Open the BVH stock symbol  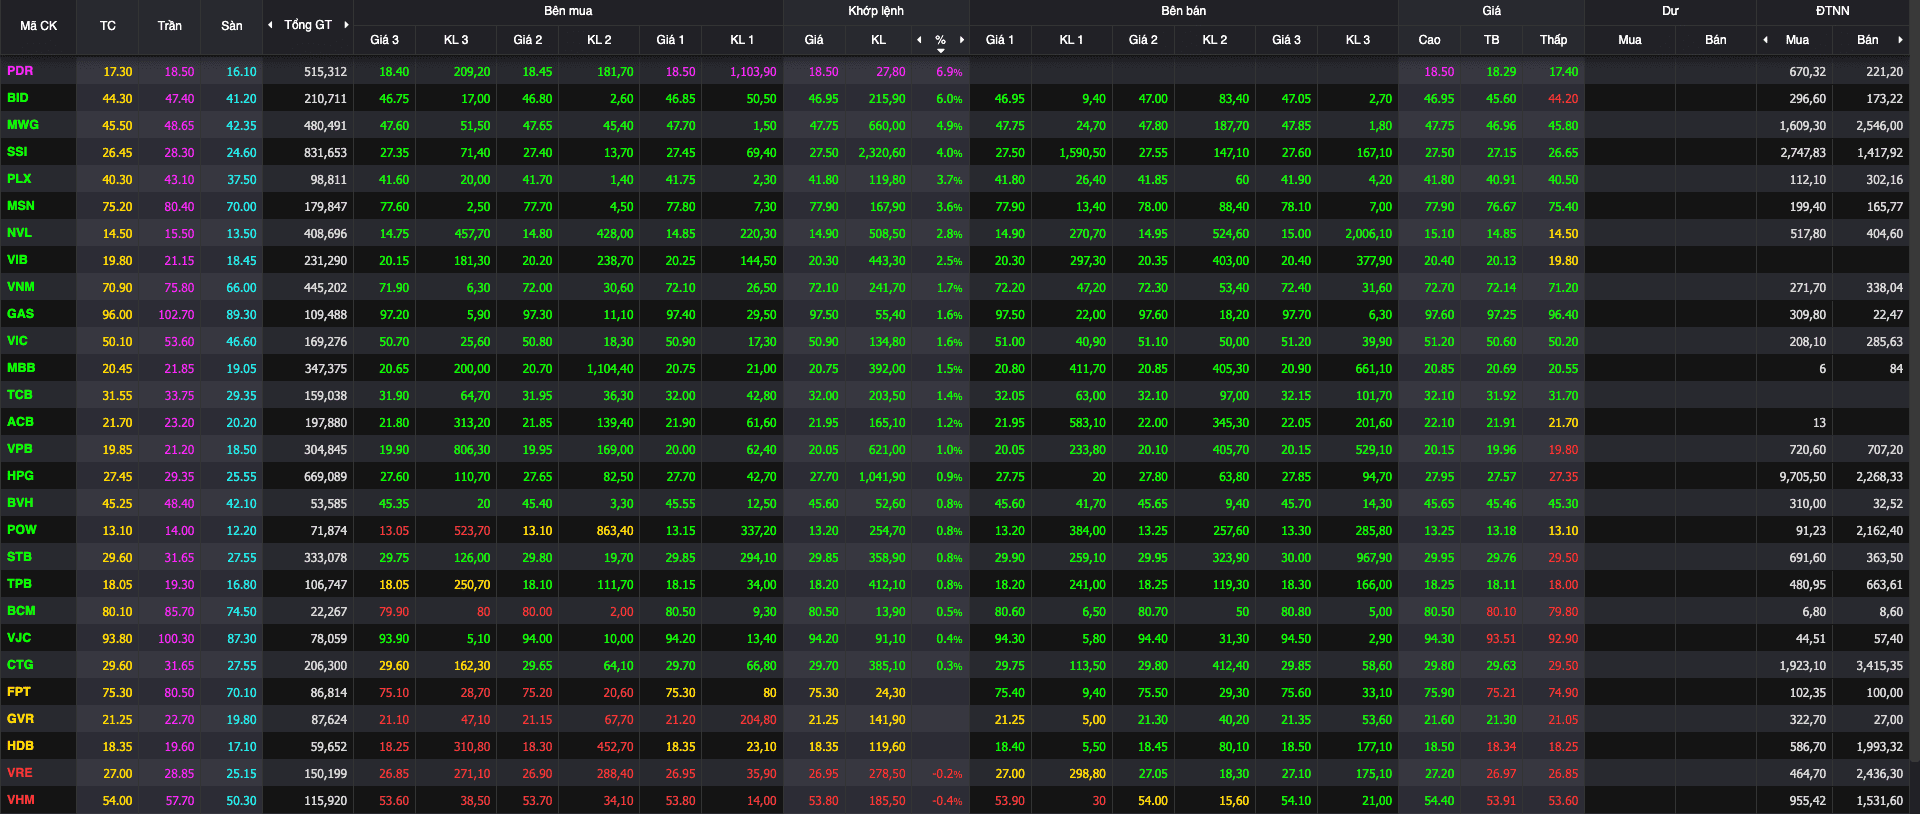pos(20,503)
